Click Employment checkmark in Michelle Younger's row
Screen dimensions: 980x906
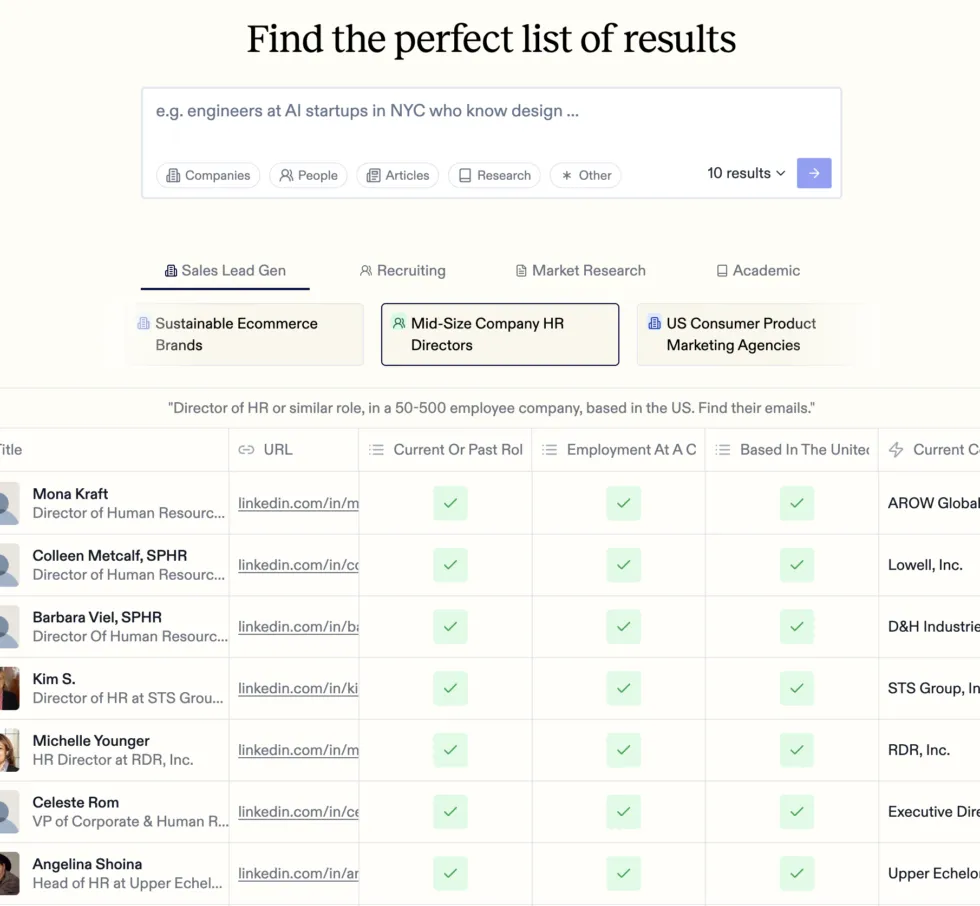pos(623,750)
